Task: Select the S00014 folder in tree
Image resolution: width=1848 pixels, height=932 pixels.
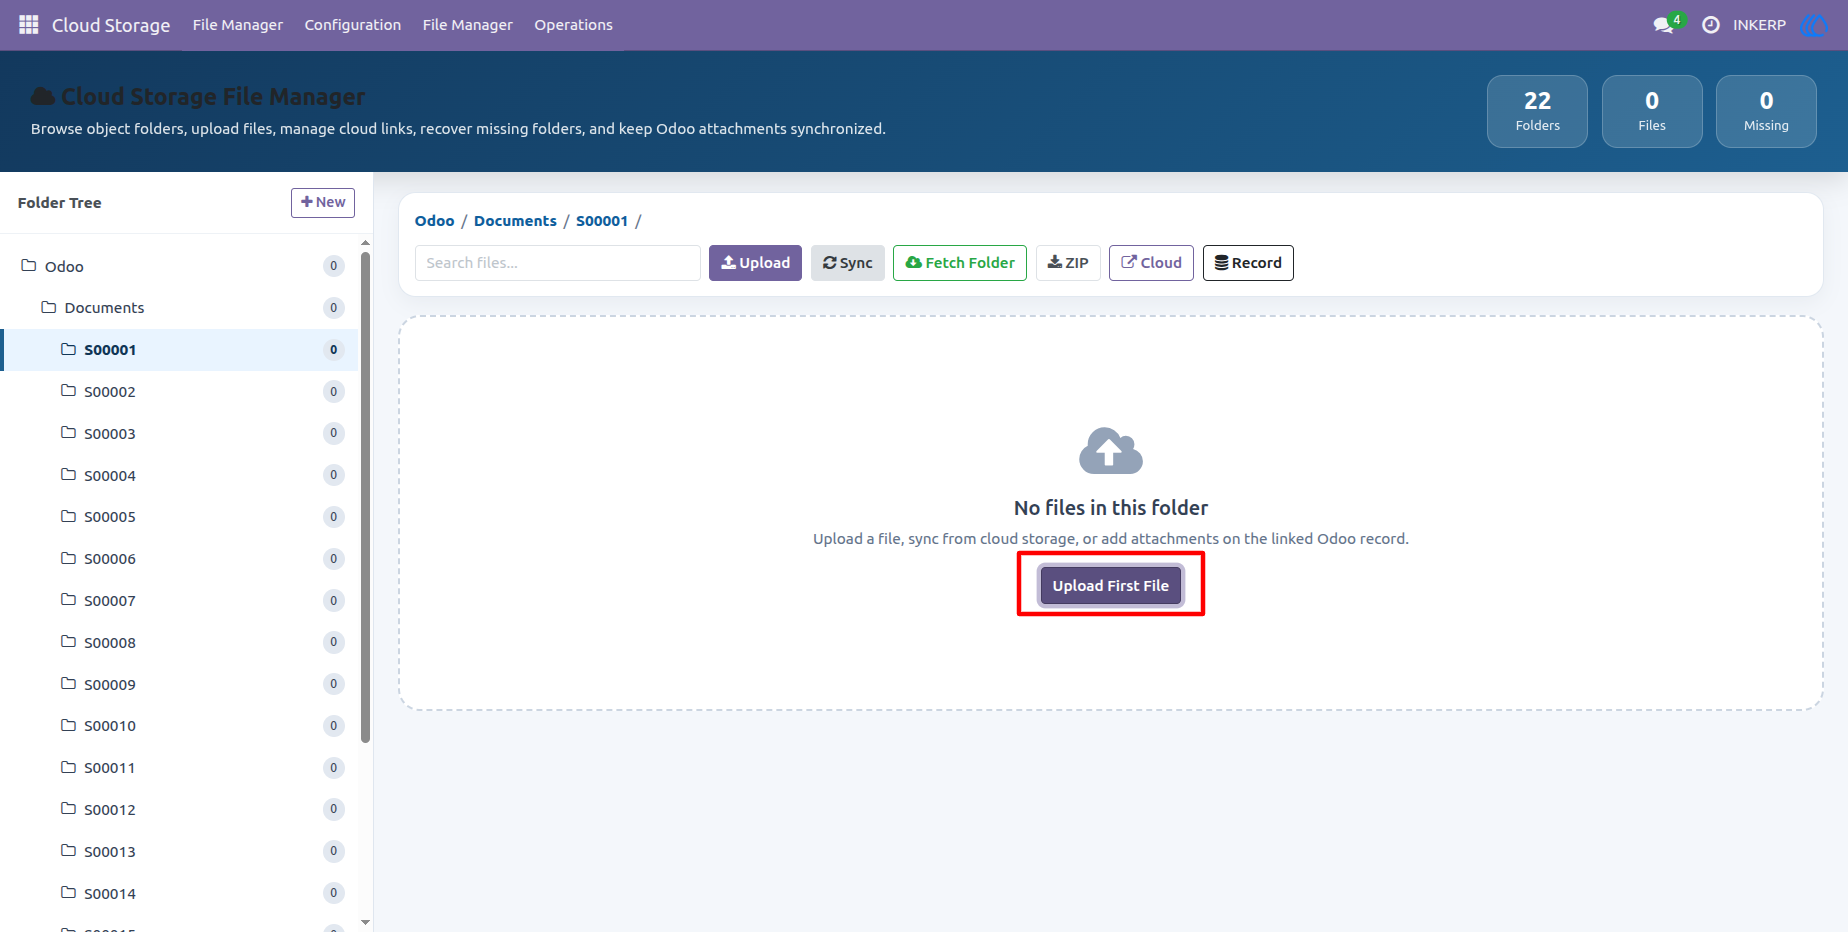Action: [180, 894]
